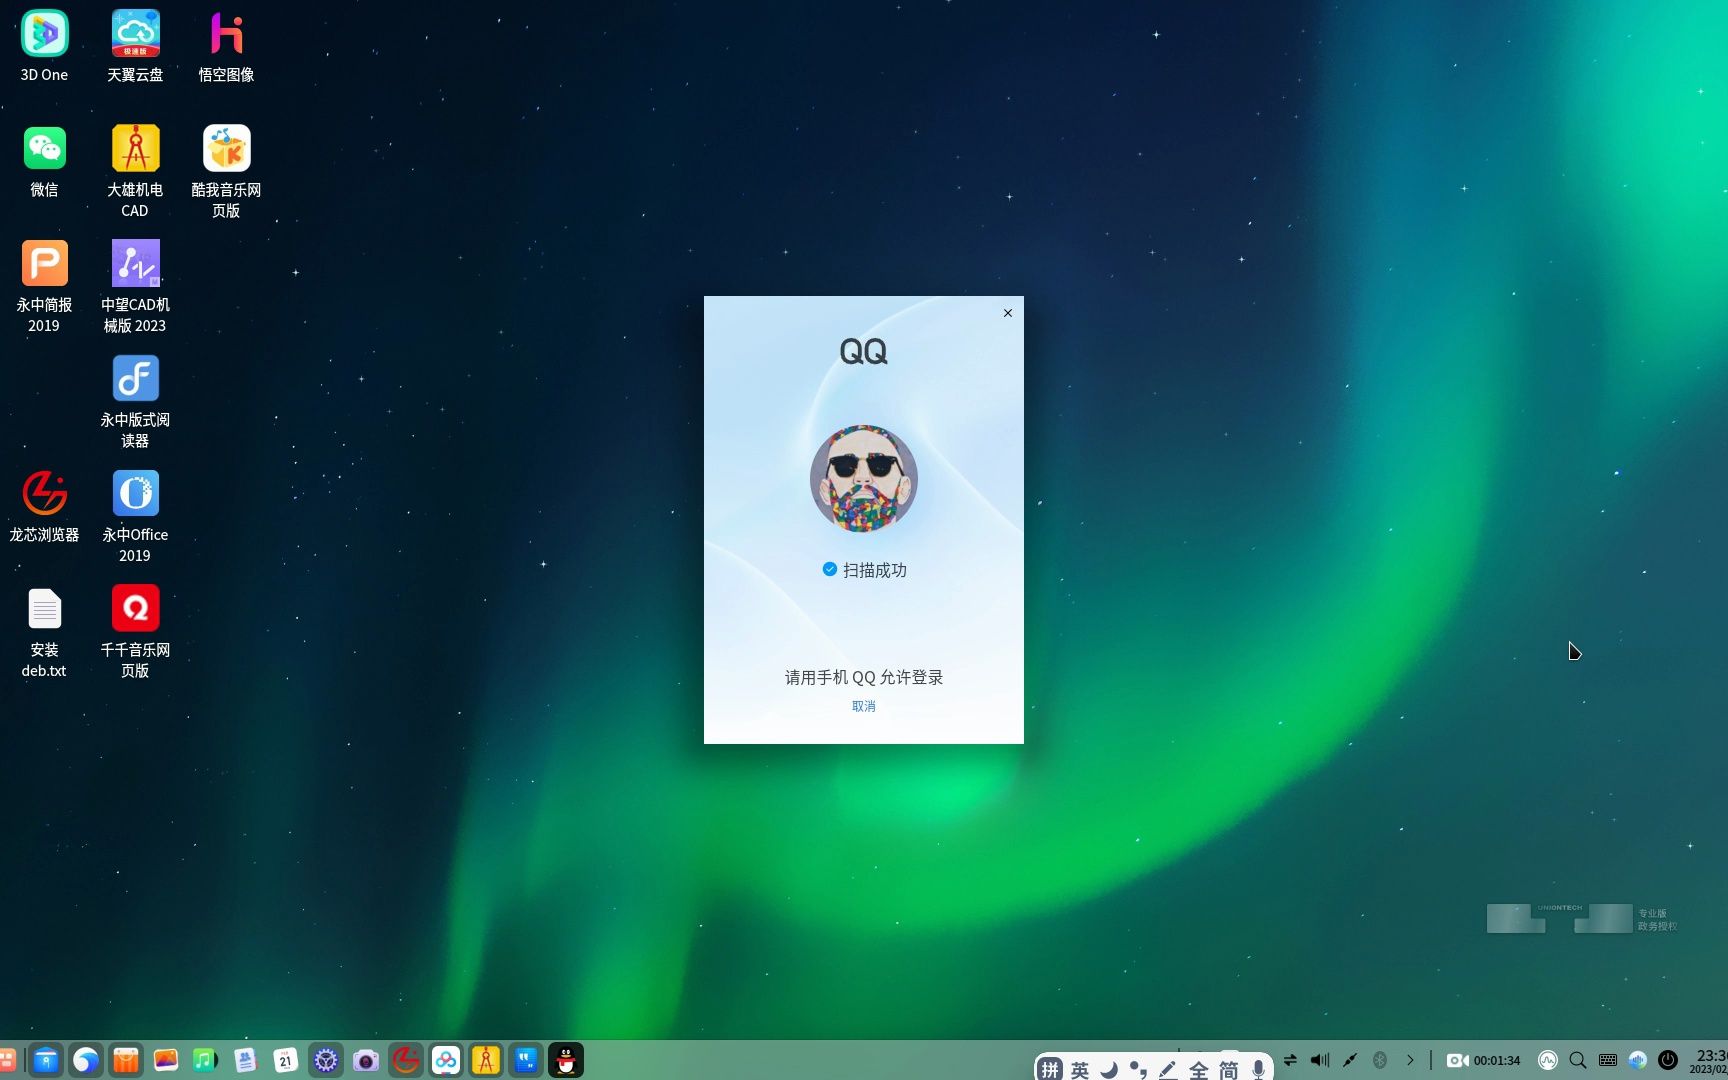Open the 3D One desktop icon
This screenshot has width=1728, height=1080.
pyautogui.click(x=45, y=45)
